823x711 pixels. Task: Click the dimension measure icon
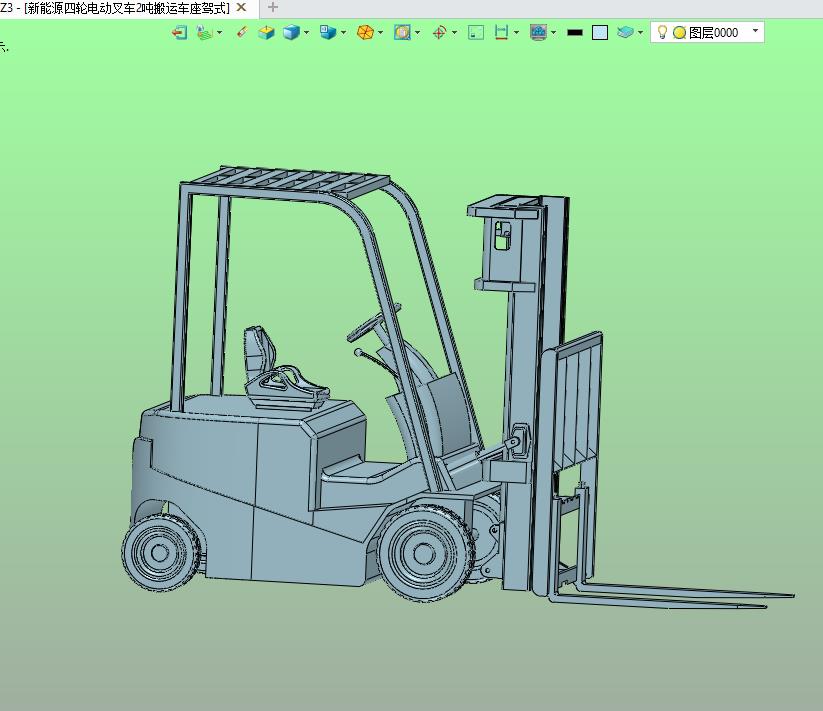[501, 33]
